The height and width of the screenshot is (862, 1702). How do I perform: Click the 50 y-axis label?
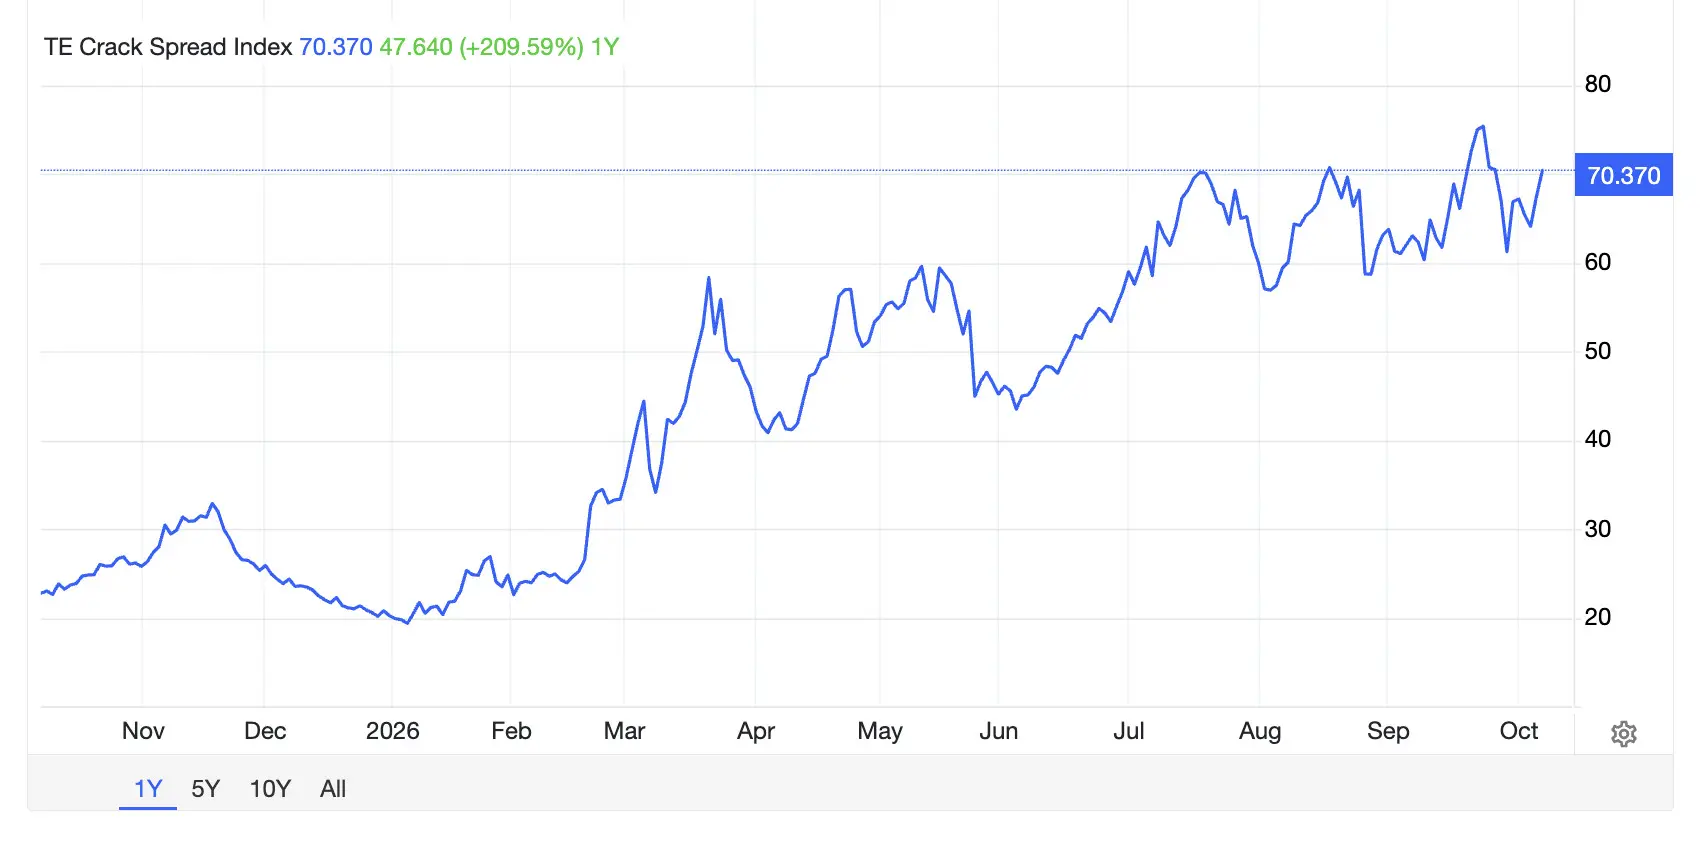point(1598,351)
